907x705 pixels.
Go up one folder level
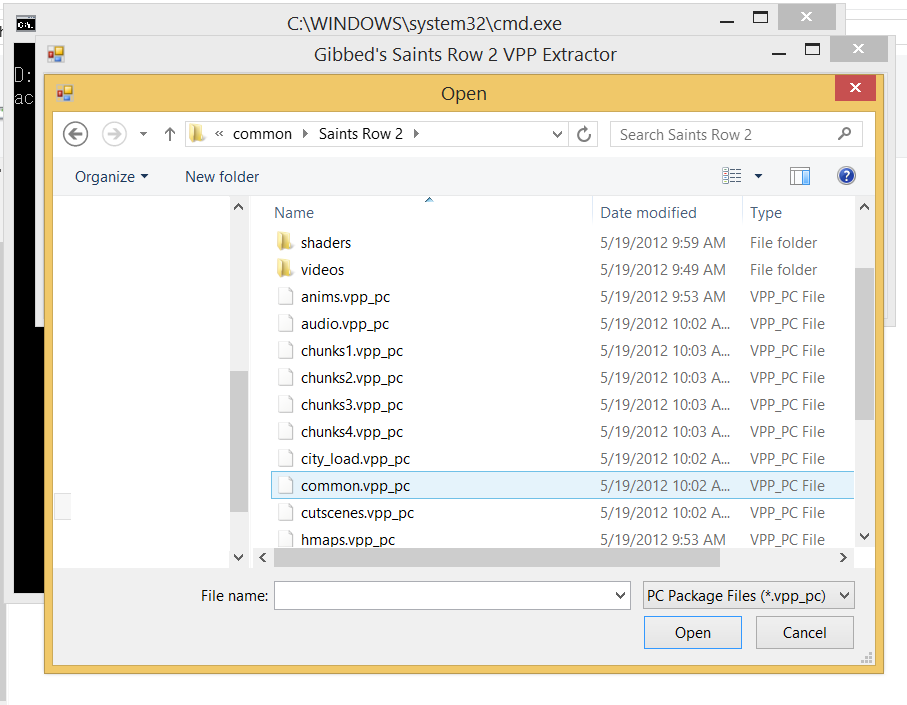pyautogui.click(x=169, y=134)
